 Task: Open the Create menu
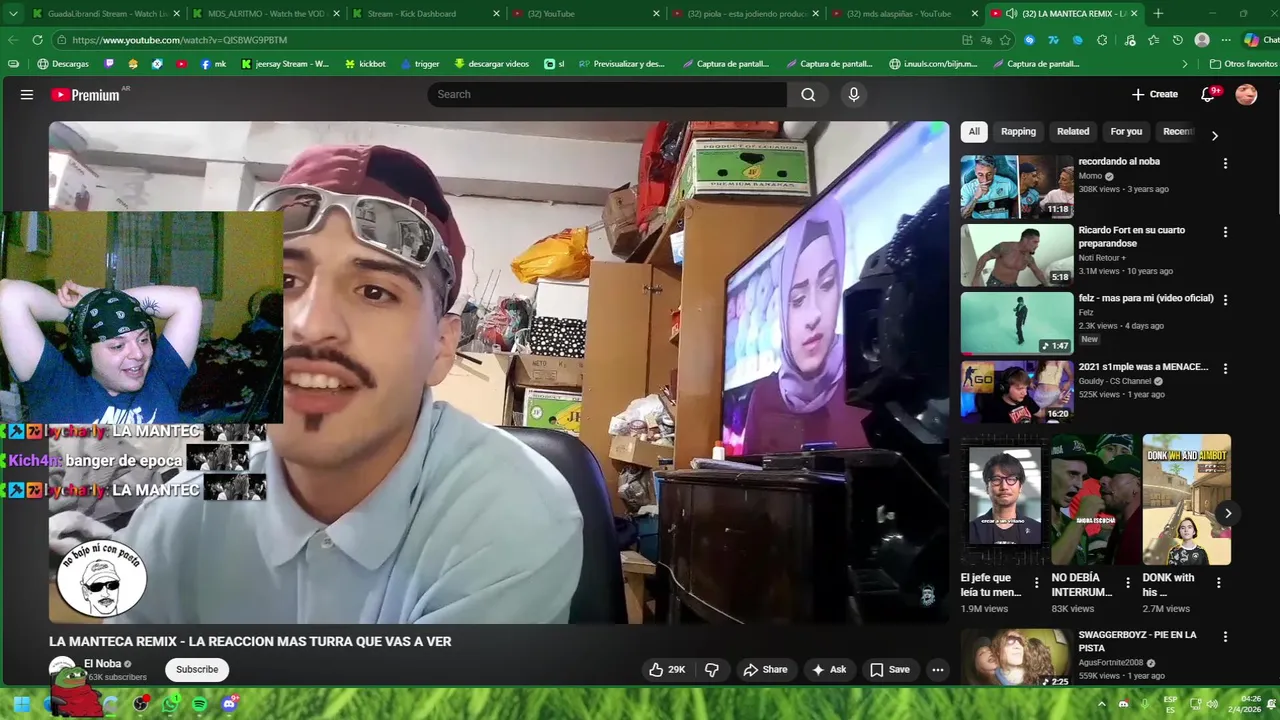click(1155, 94)
